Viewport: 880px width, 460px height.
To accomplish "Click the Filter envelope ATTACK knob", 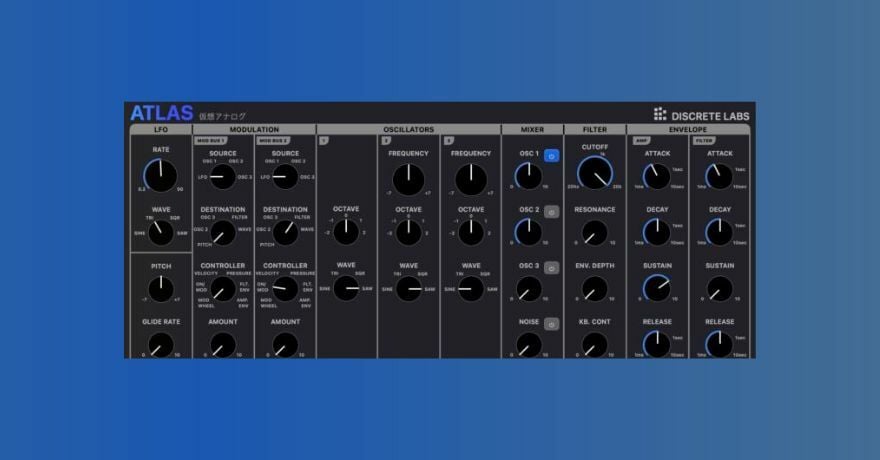I will tap(719, 177).
